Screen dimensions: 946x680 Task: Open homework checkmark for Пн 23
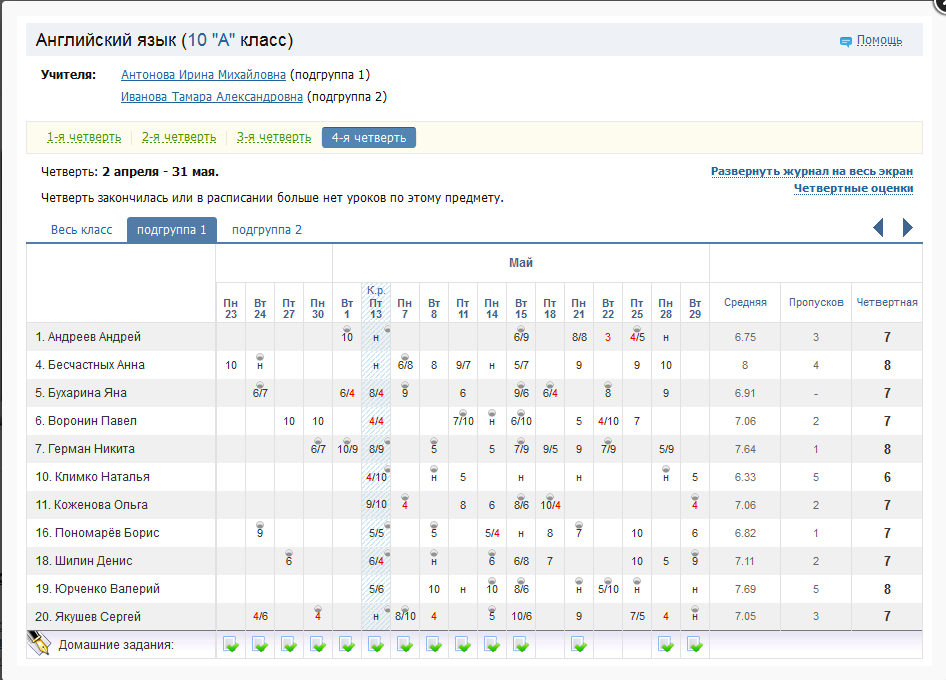pyautogui.click(x=230, y=645)
